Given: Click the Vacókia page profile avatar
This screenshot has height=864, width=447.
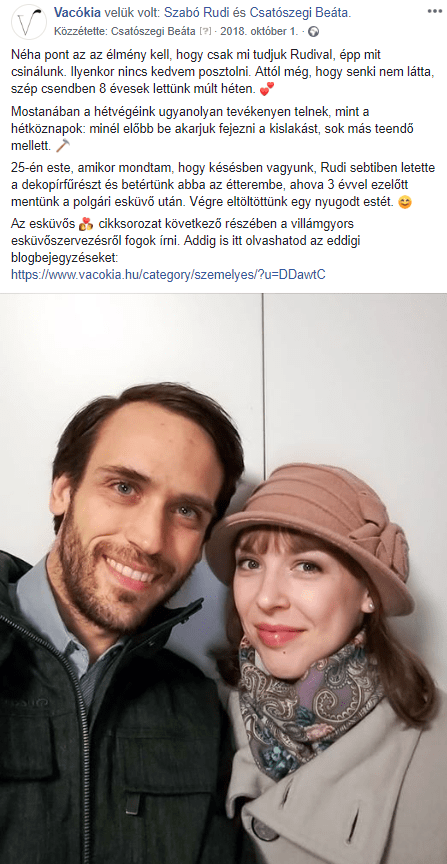Looking at the screenshot, I should point(29,21).
